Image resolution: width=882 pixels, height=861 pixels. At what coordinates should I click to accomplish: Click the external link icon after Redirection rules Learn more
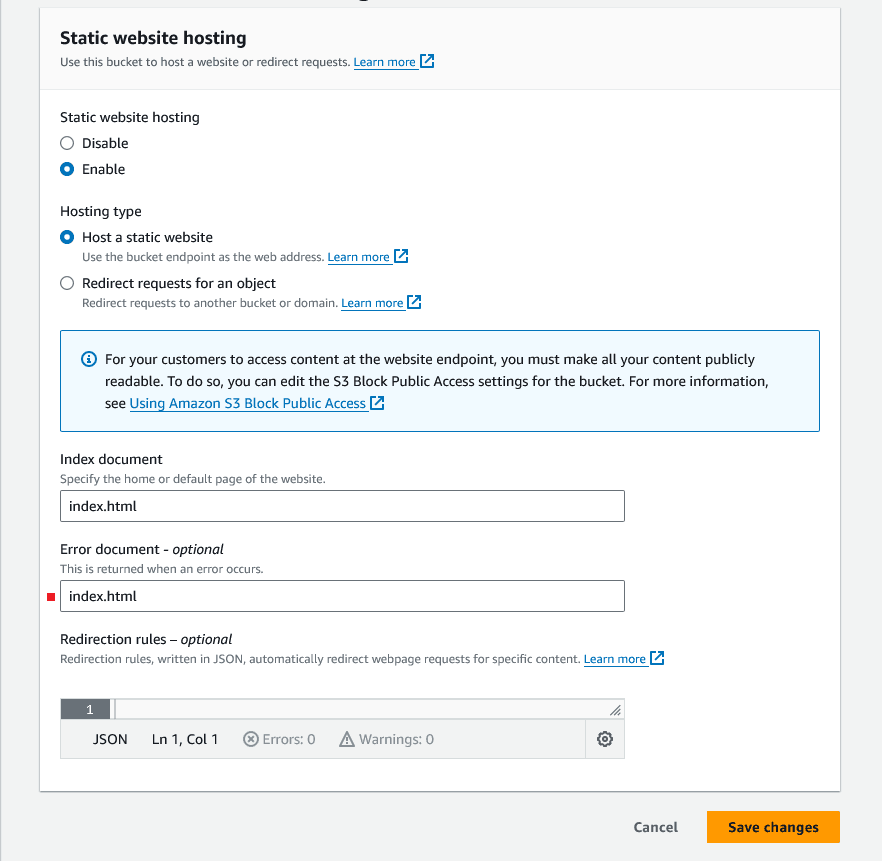656,658
